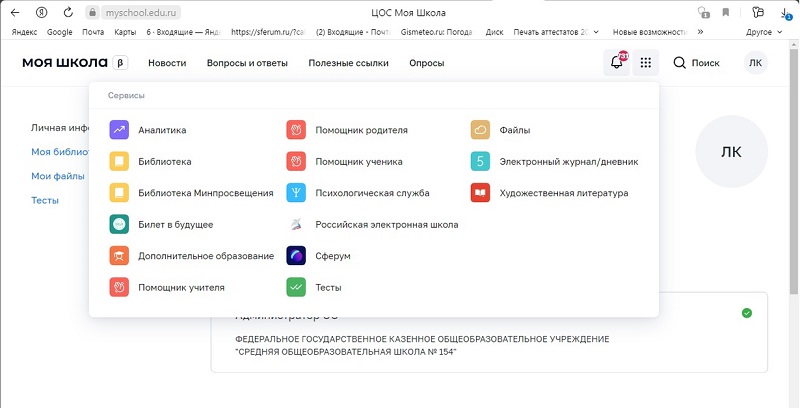Click the Файлы cloud icon

click(x=480, y=130)
